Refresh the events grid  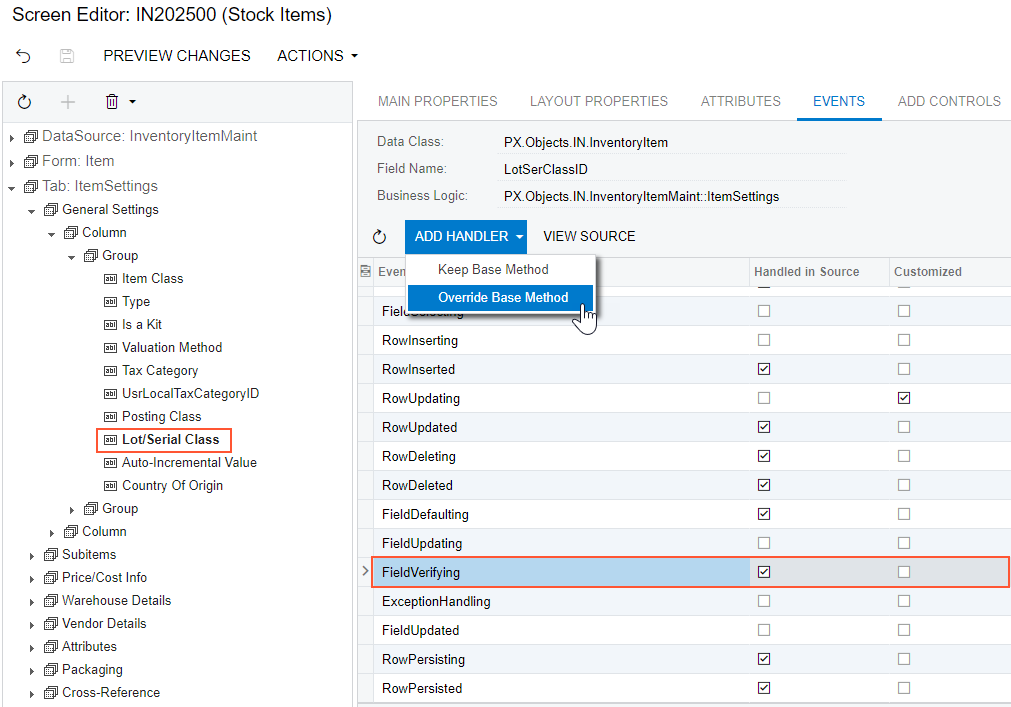click(x=379, y=237)
